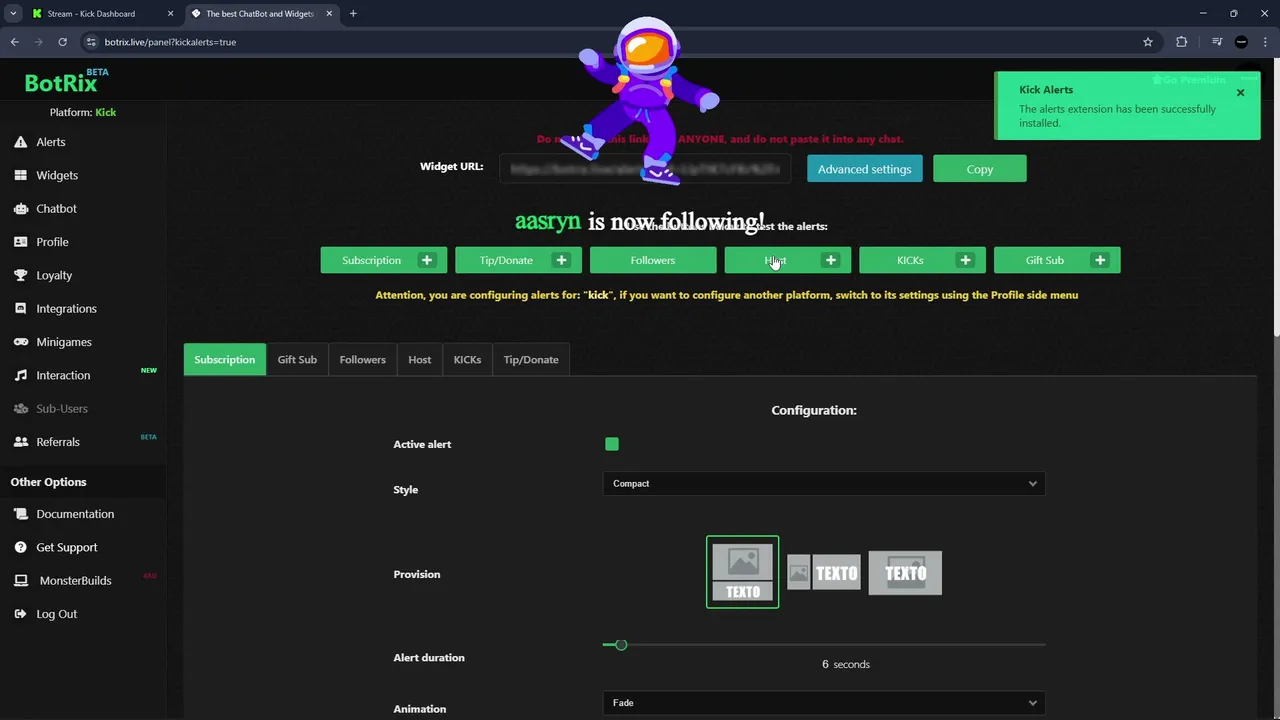Switch to the Subscription tab
Screen dimensions: 1280x720
tap(225, 360)
